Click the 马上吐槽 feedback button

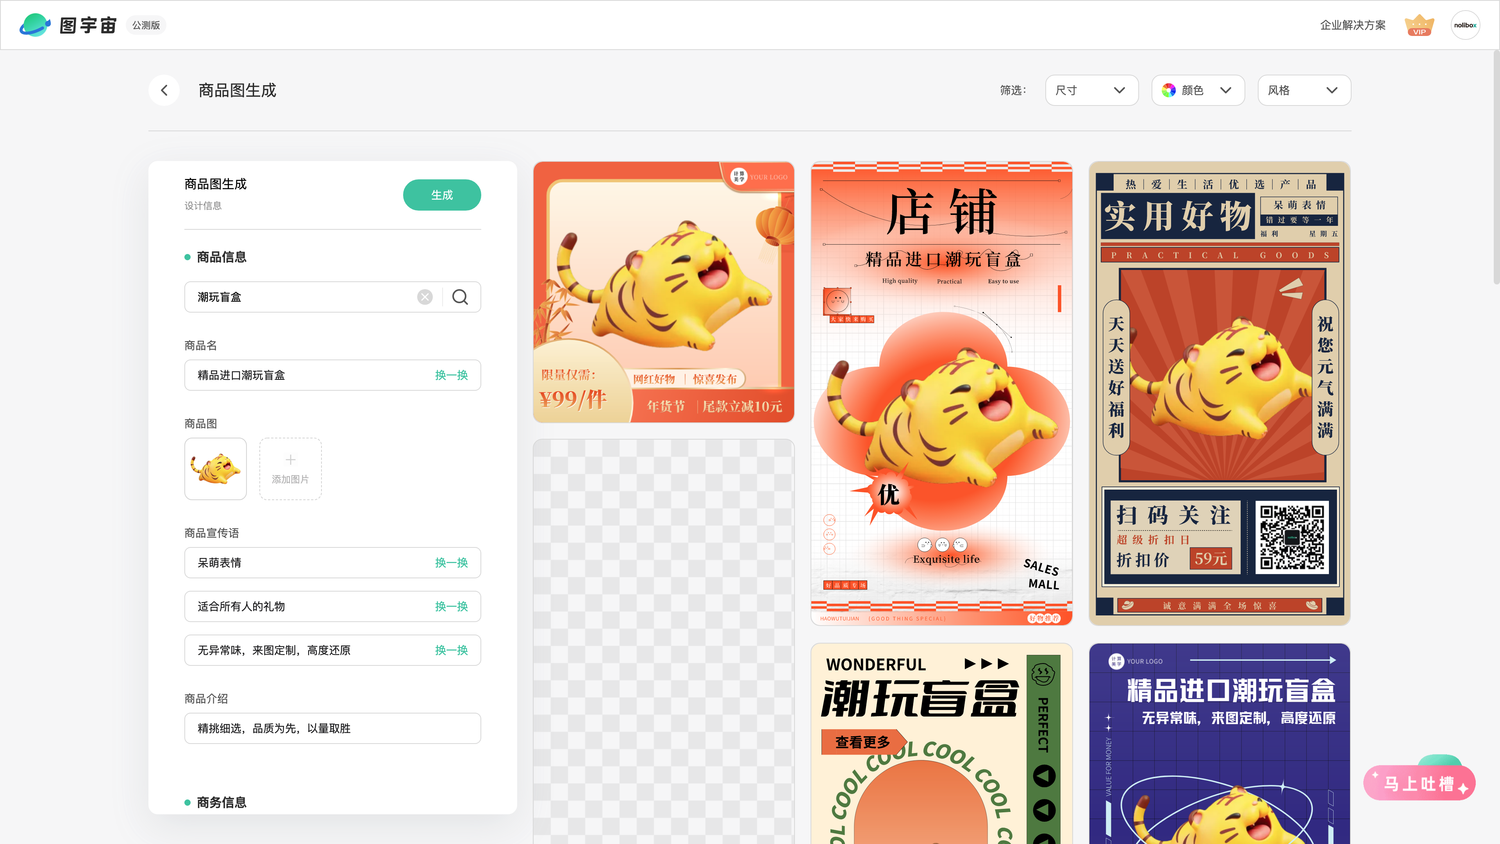point(1419,783)
